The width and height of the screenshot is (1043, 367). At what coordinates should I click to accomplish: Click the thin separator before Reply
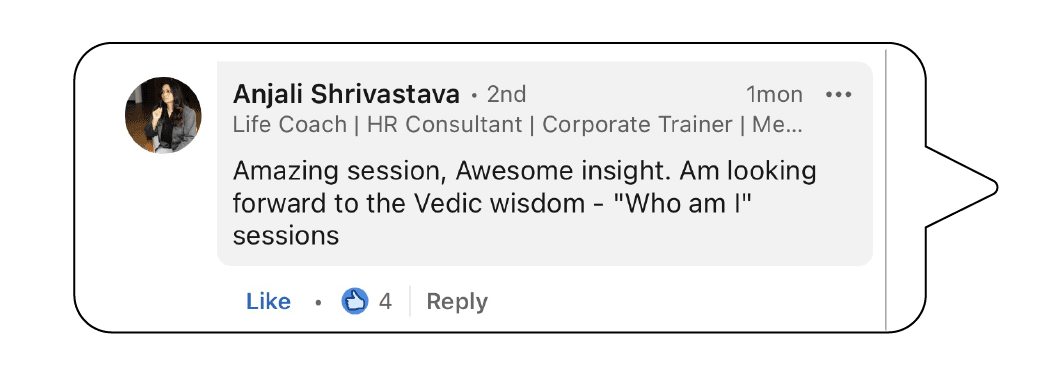pos(409,301)
